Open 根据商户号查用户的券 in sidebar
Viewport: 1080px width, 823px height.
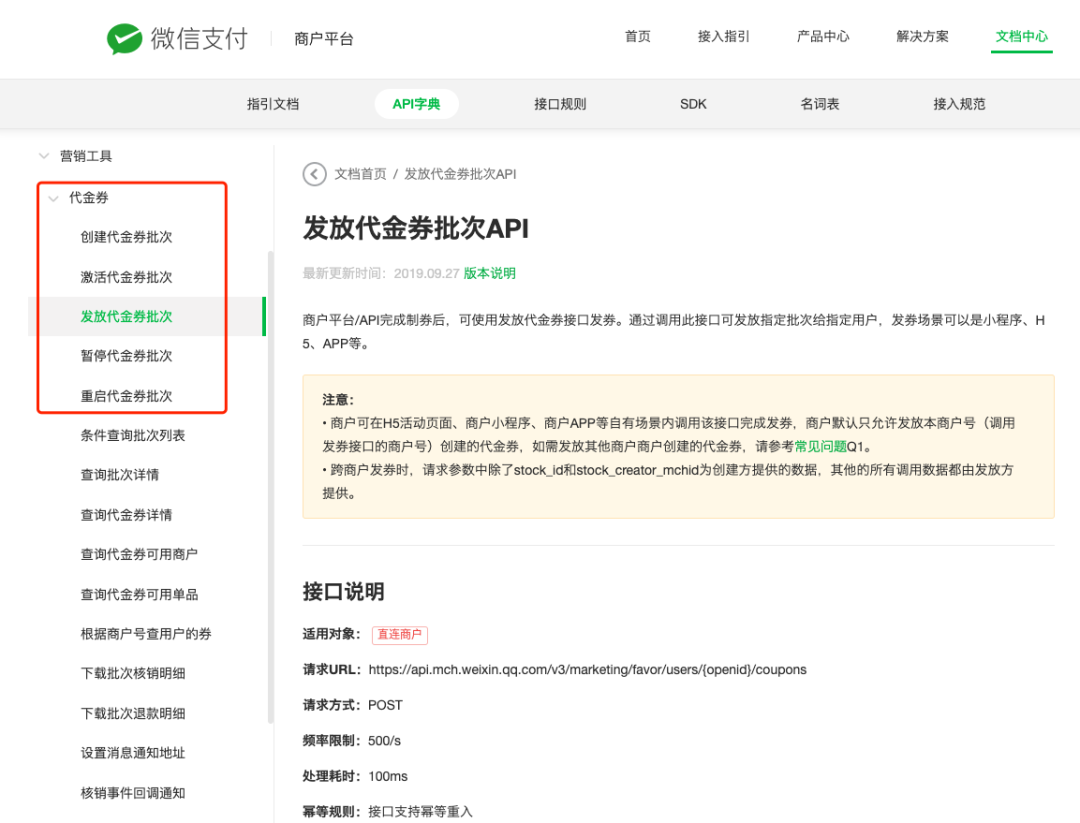(x=146, y=634)
